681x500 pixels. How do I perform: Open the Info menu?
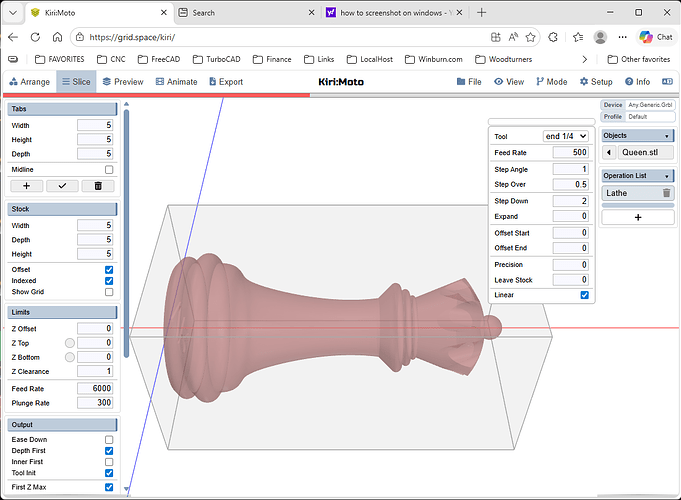(638, 82)
